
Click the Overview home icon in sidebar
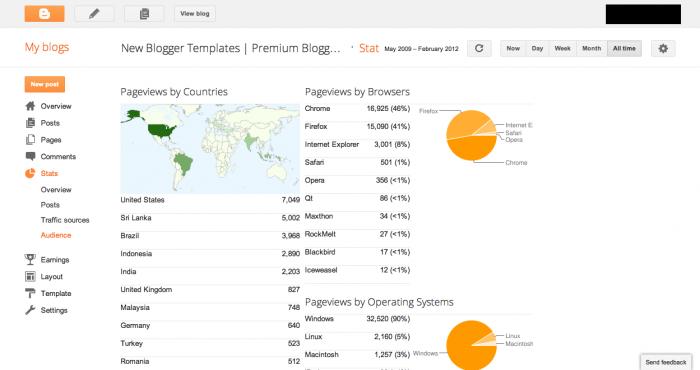30,106
